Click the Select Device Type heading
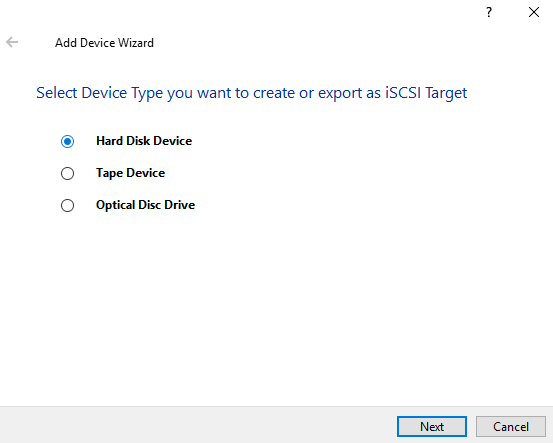 pyautogui.click(x=251, y=93)
